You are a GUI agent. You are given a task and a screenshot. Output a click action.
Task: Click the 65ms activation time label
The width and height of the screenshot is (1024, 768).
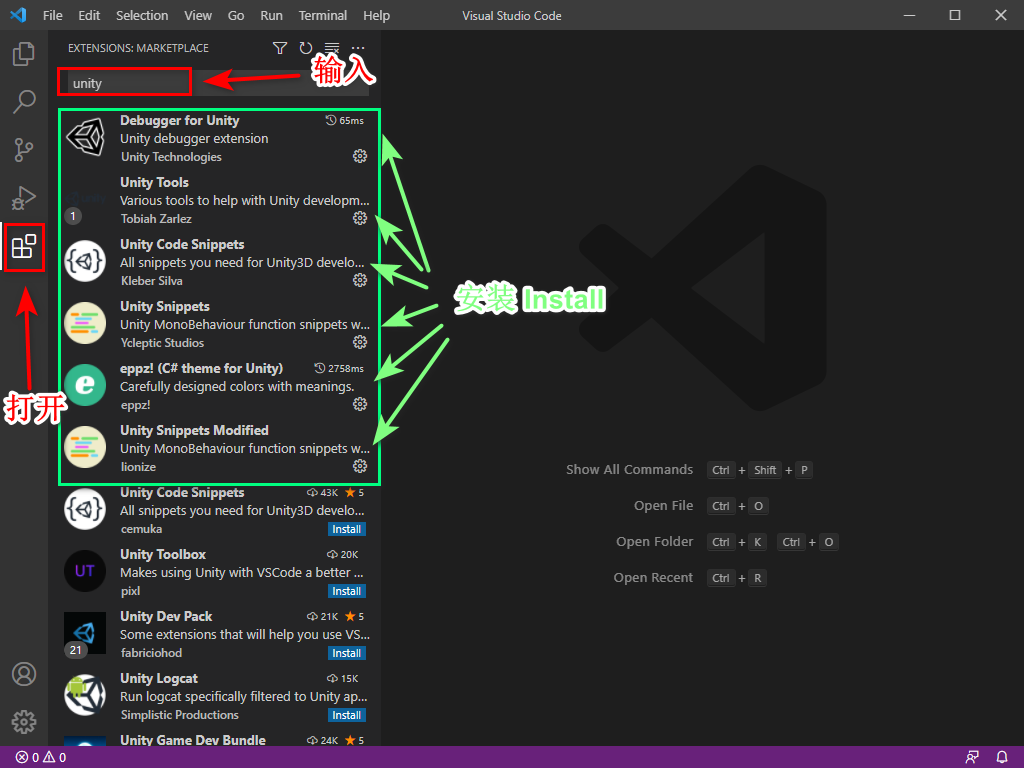point(345,120)
